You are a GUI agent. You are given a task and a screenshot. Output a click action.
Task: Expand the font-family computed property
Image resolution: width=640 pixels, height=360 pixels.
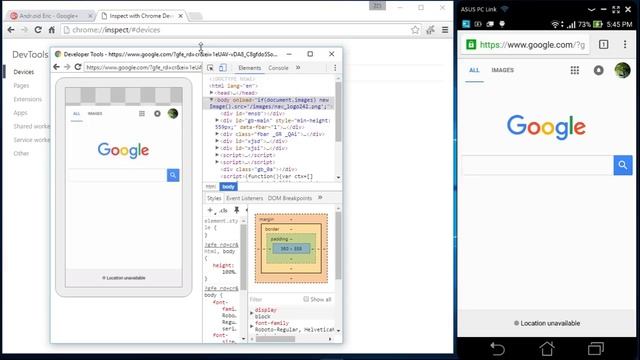[x=252, y=326]
